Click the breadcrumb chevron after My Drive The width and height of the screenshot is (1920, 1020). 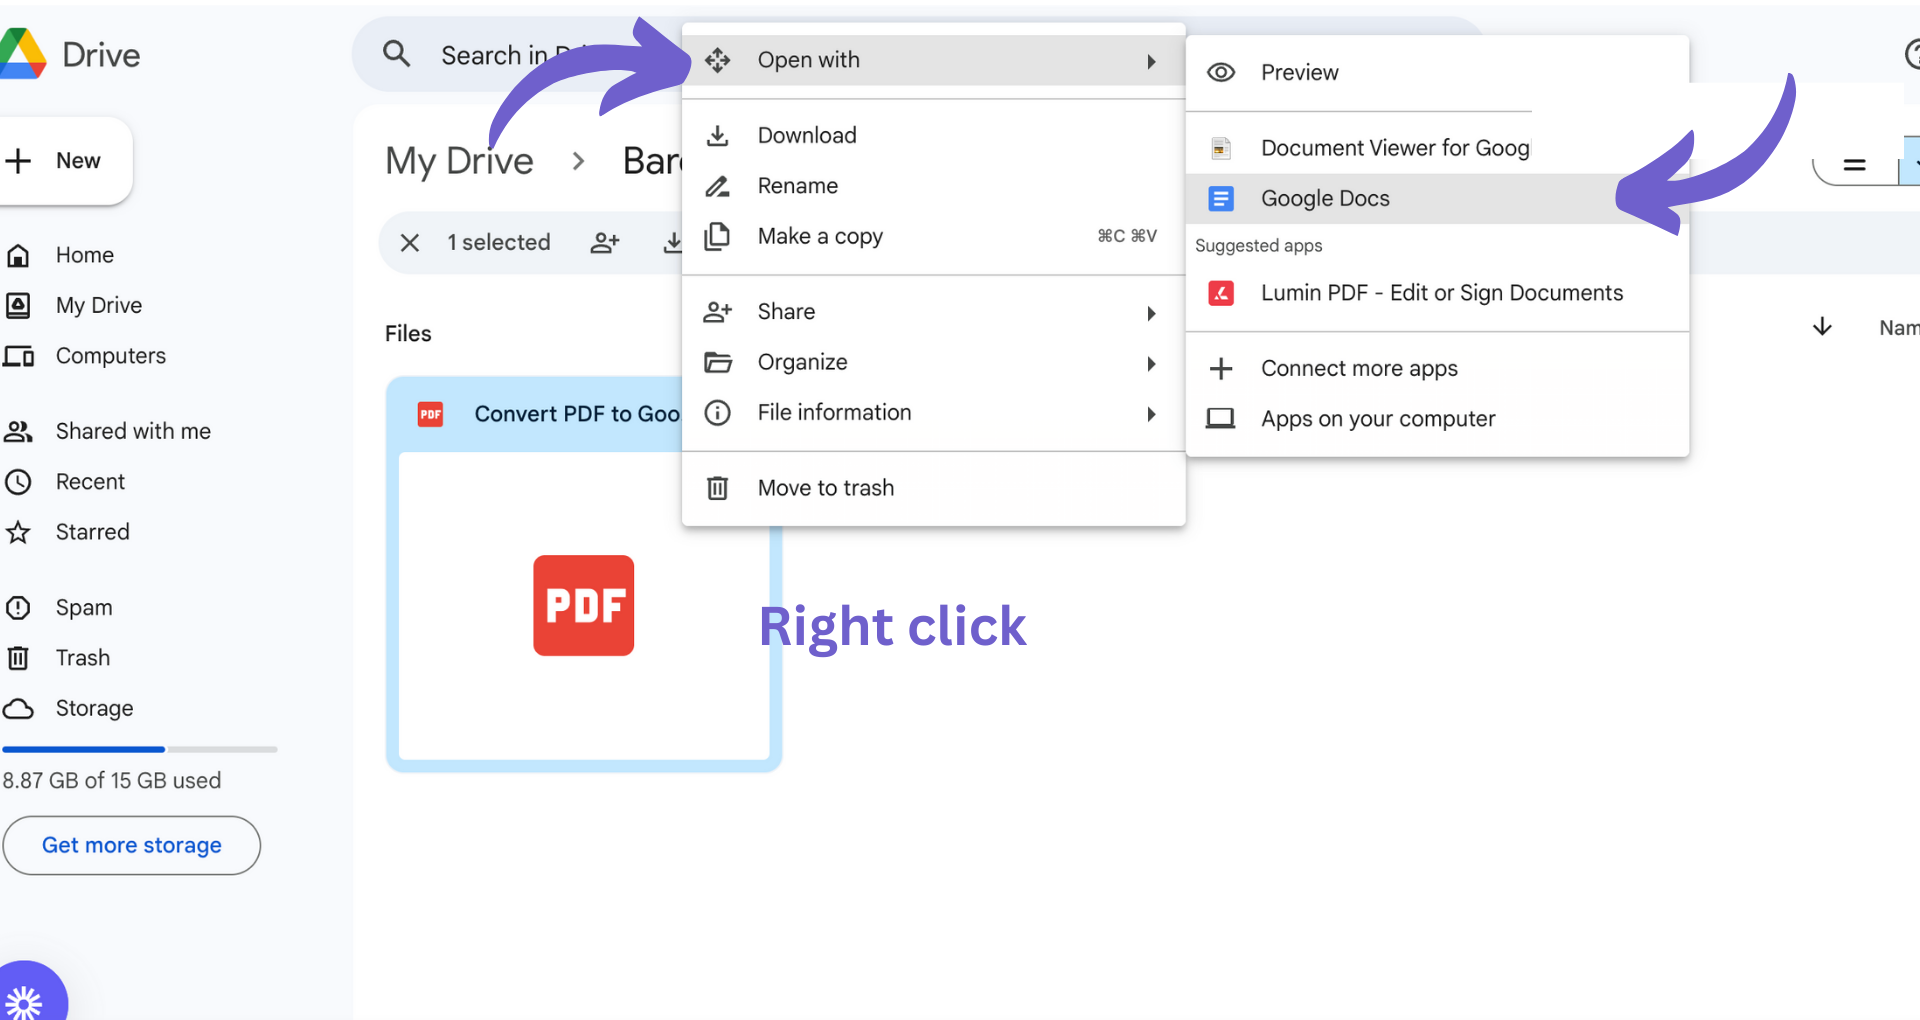(x=578, y=161)
